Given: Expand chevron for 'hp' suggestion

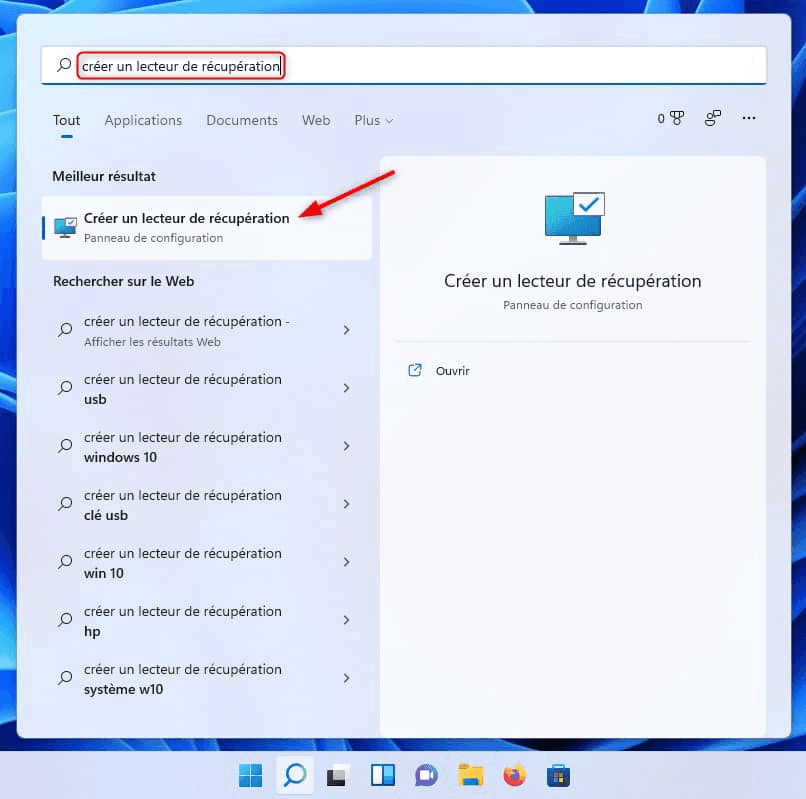Looking at the screenshot, I should (346, 620).
